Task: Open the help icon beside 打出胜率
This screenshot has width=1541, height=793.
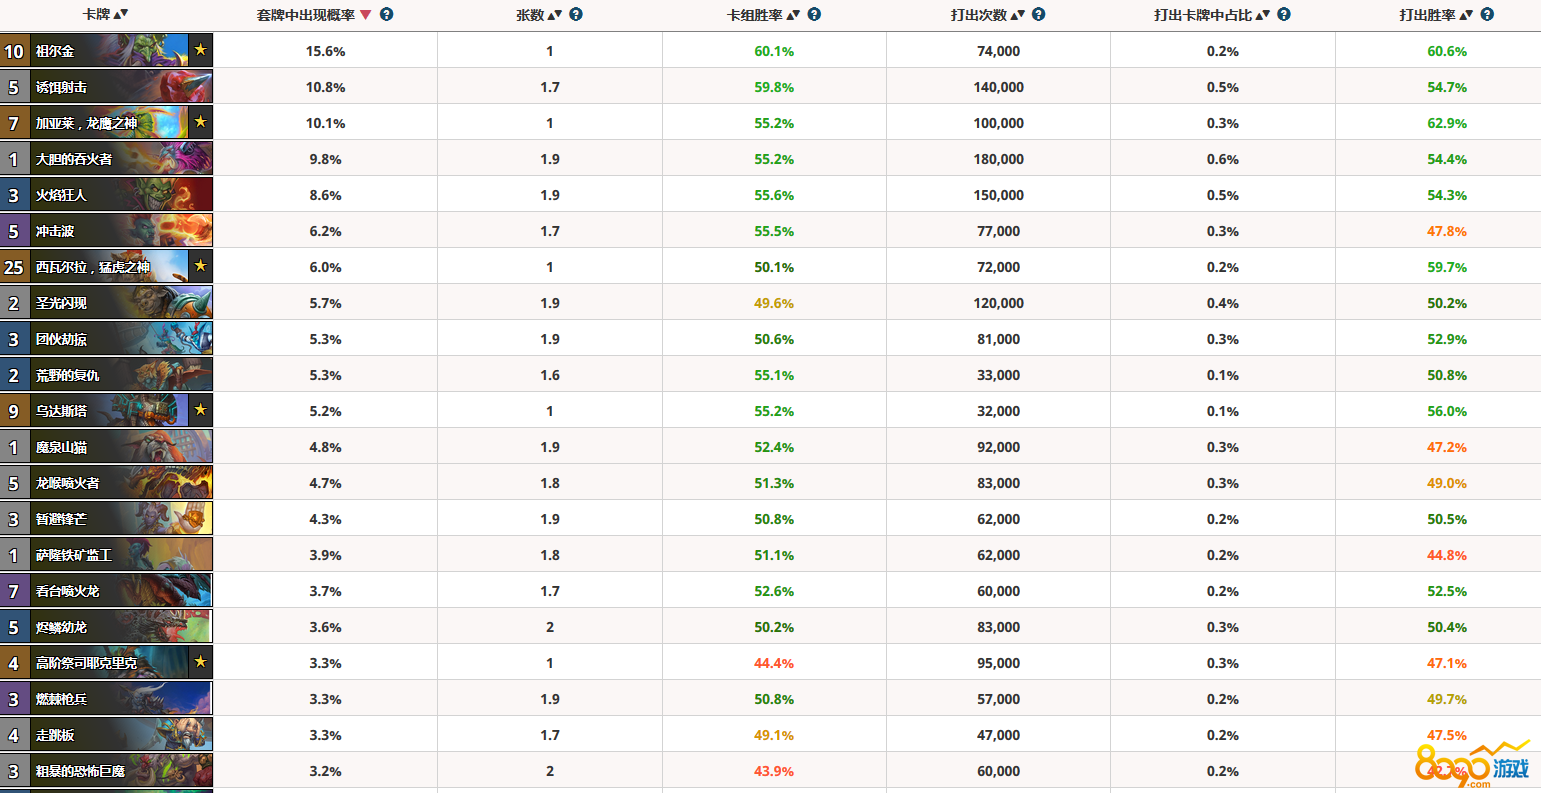Action: 1487,15
